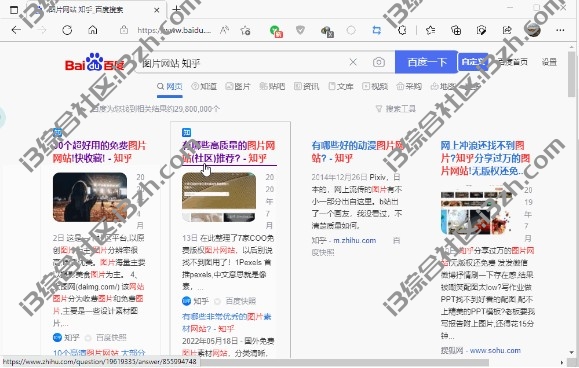Image resolution: width=579 pixels, height=368 pixels.
Task: Click the blue crop screenshot extension icon
Action: 376,30
